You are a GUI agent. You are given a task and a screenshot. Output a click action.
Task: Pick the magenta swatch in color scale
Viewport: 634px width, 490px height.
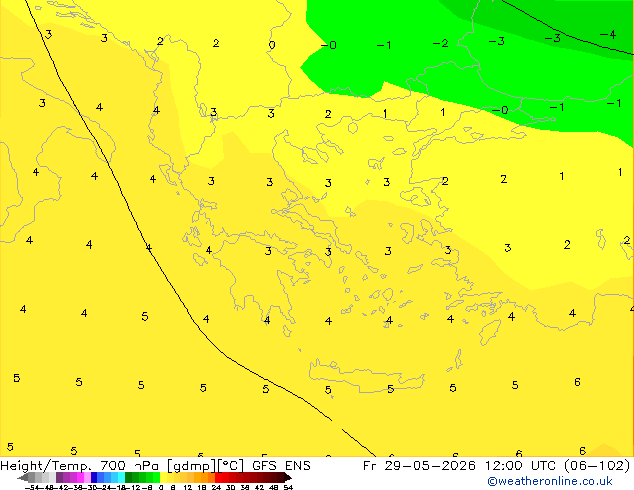(80, 477)
